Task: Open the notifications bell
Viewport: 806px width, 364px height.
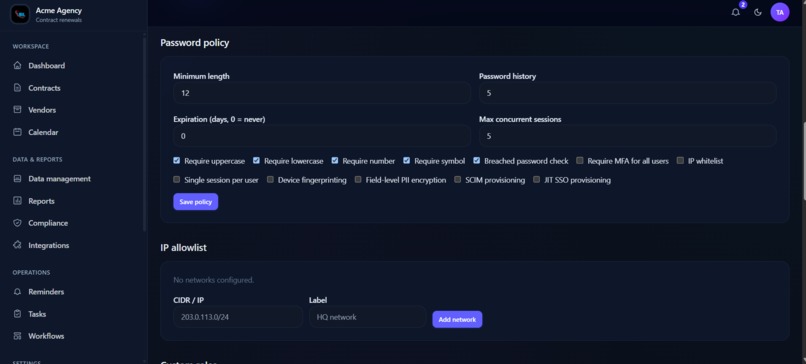Action: pos(736,12)
